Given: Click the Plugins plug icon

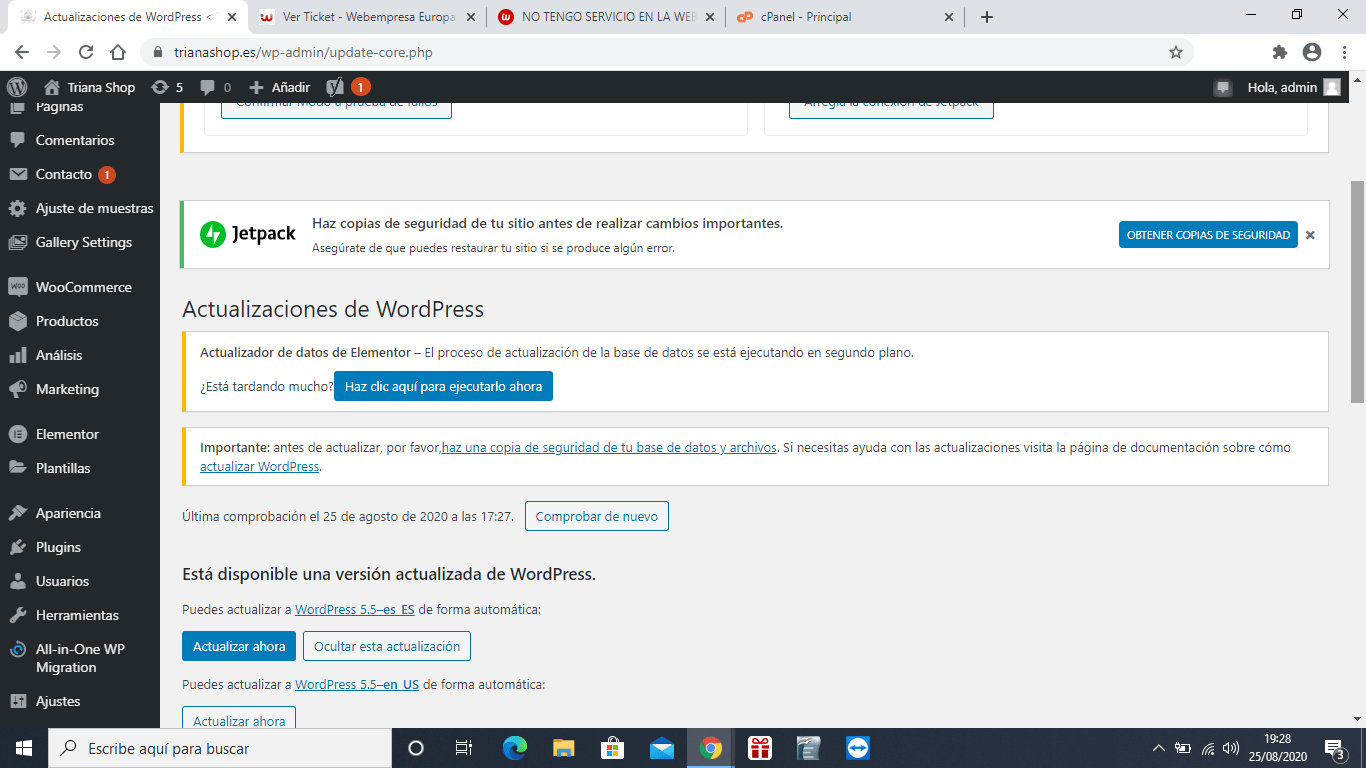Looking at the screenshot, I should pos(17,547).
